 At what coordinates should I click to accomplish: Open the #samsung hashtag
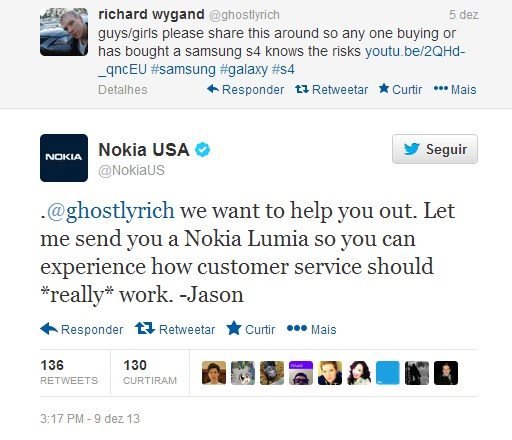pos(183,69)
